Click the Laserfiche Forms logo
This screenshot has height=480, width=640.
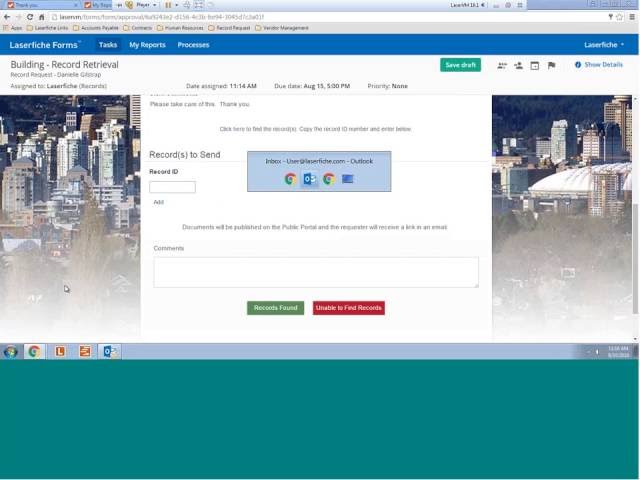click(44, 45)
